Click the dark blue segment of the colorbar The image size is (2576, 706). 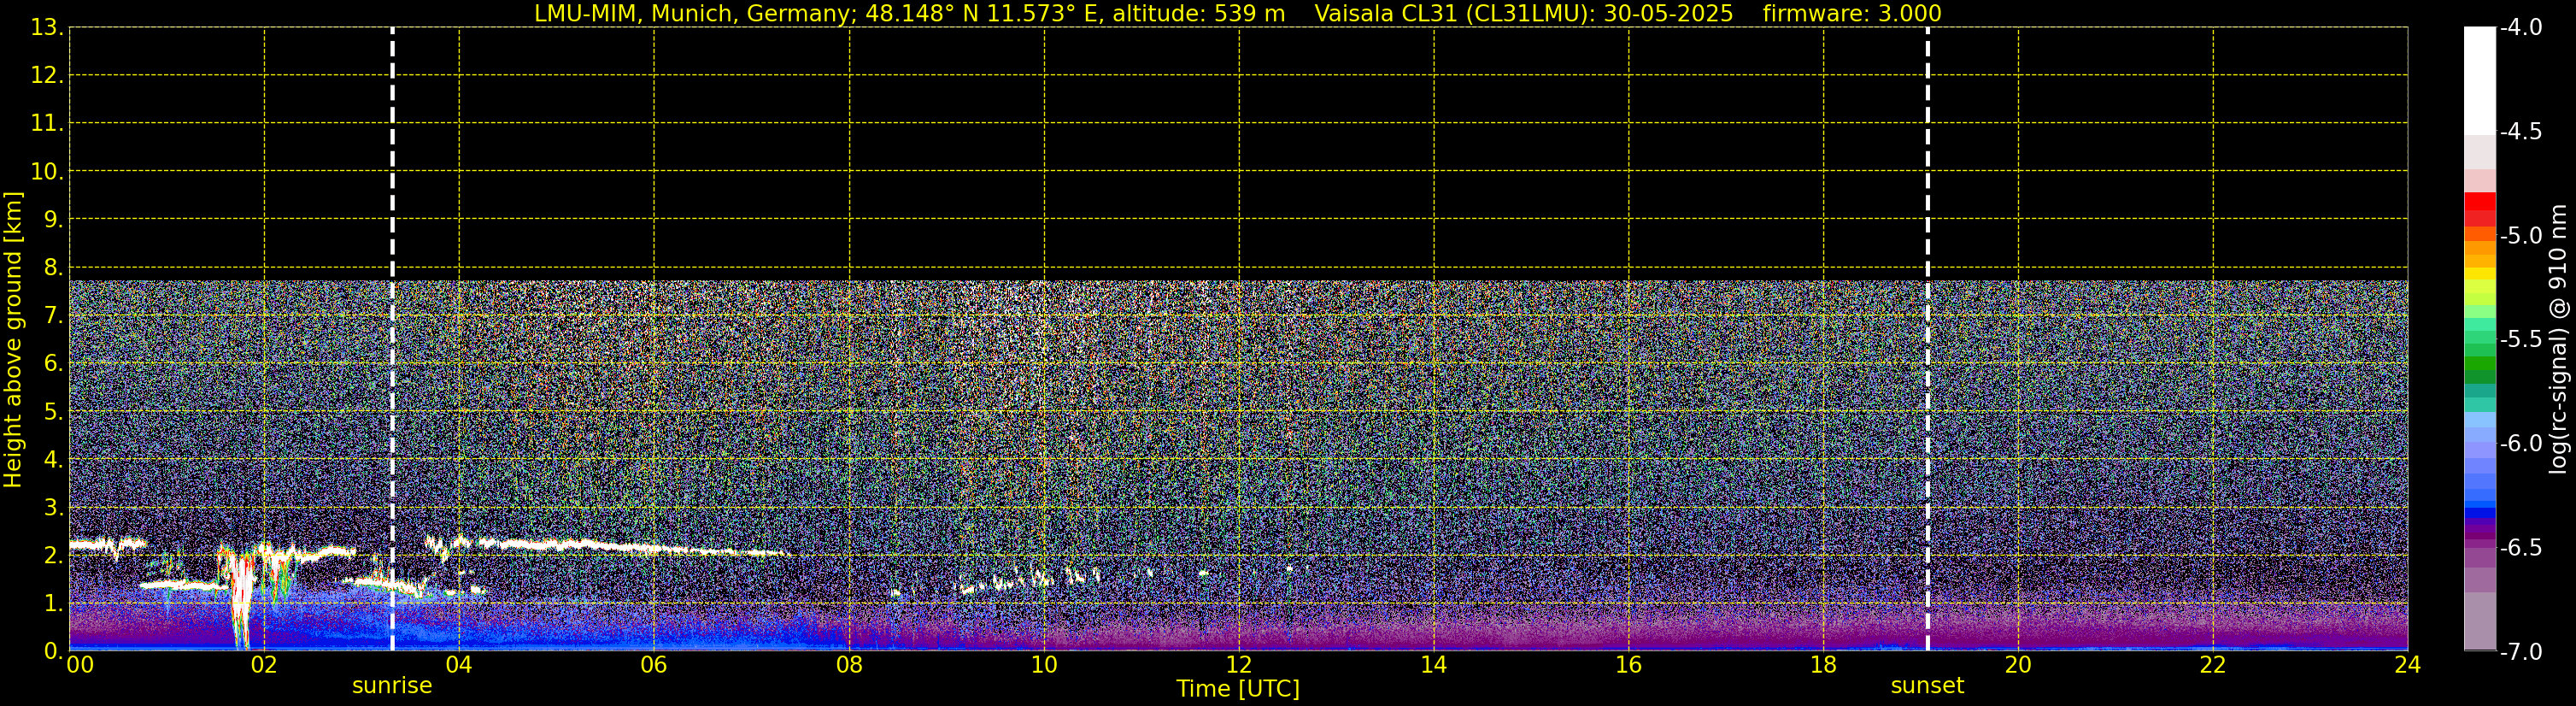(x=2479, y=513)
